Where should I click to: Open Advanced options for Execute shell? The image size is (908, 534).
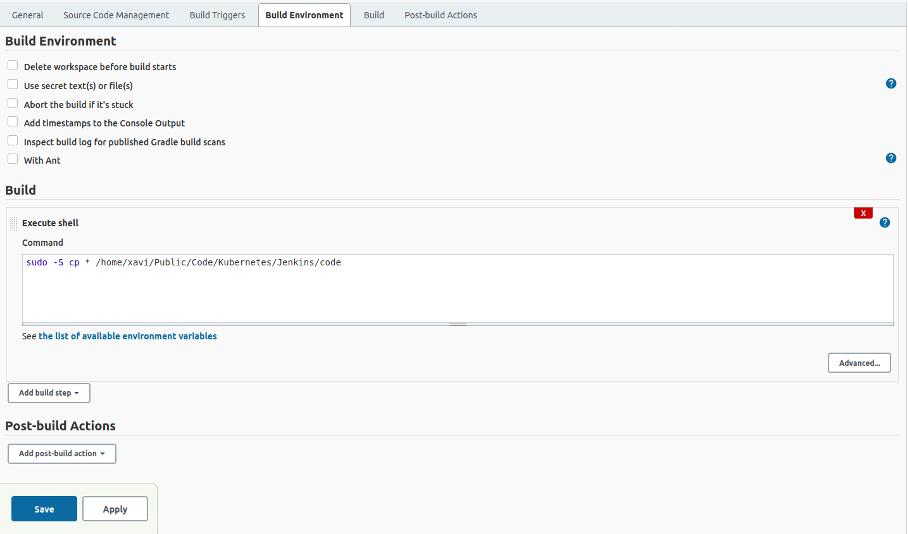pyautogui.click(x=859, y=363)
